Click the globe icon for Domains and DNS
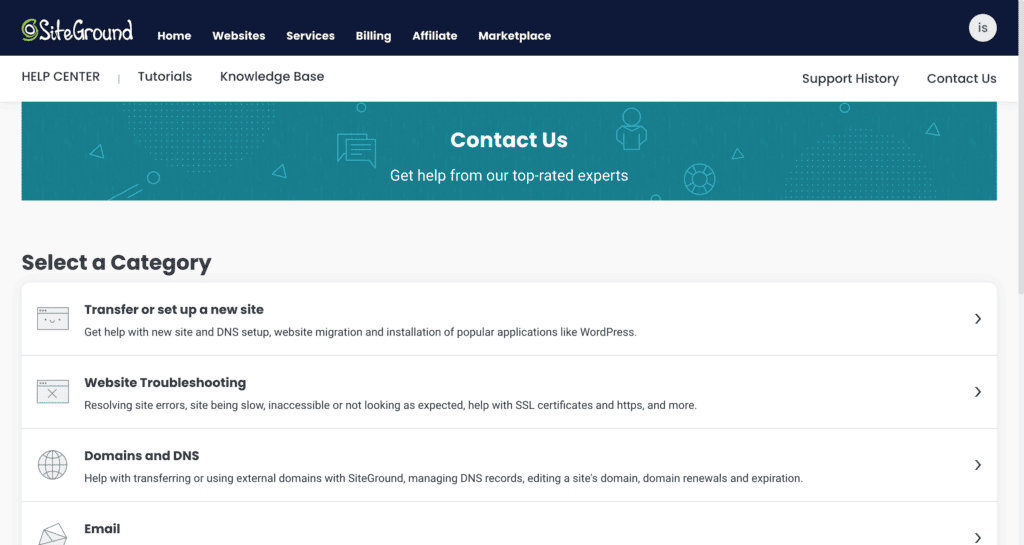The width and height of the screenshot is (1024, 545). pyautogui.click(x=52, y=465)
